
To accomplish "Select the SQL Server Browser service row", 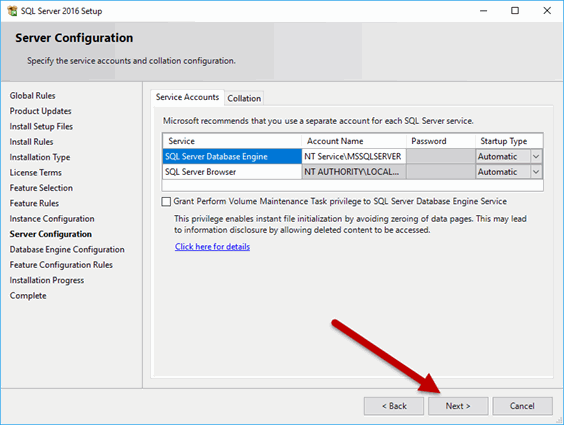I will [232, 172].
